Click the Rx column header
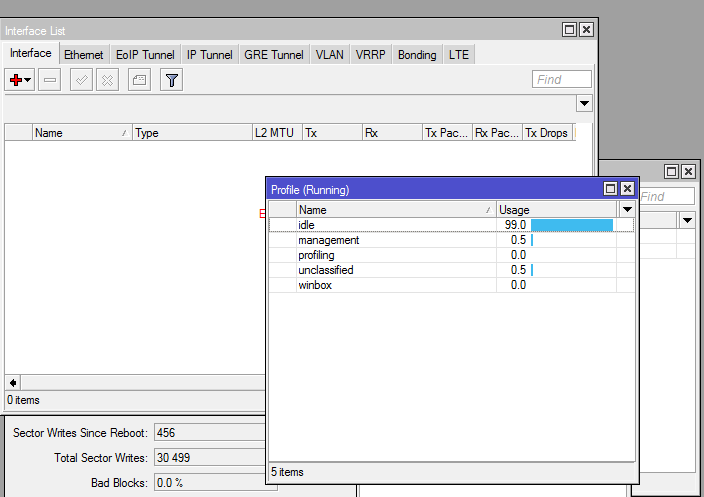Image resolution: width=704 pixels, height=497 pixels. point(392,133)
